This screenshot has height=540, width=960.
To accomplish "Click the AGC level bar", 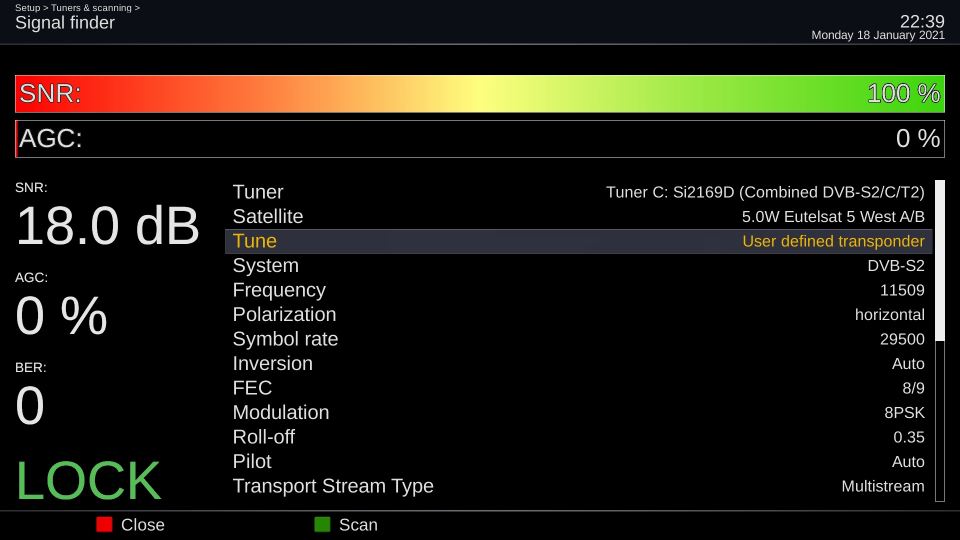I will tap(480, 139).
